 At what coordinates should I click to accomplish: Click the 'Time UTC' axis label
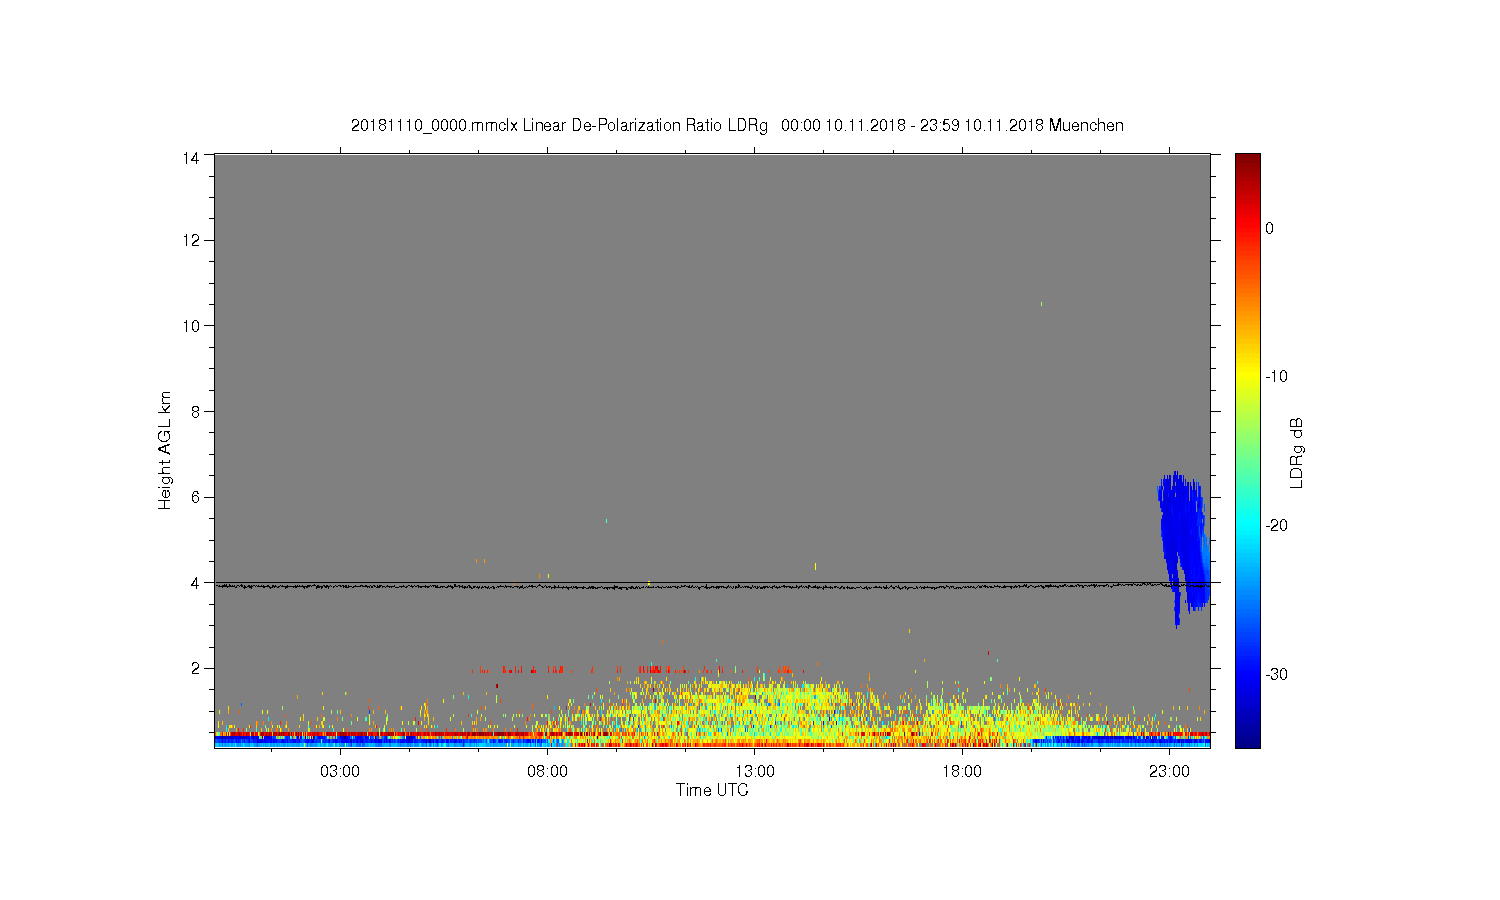click(x=712, y=790)
